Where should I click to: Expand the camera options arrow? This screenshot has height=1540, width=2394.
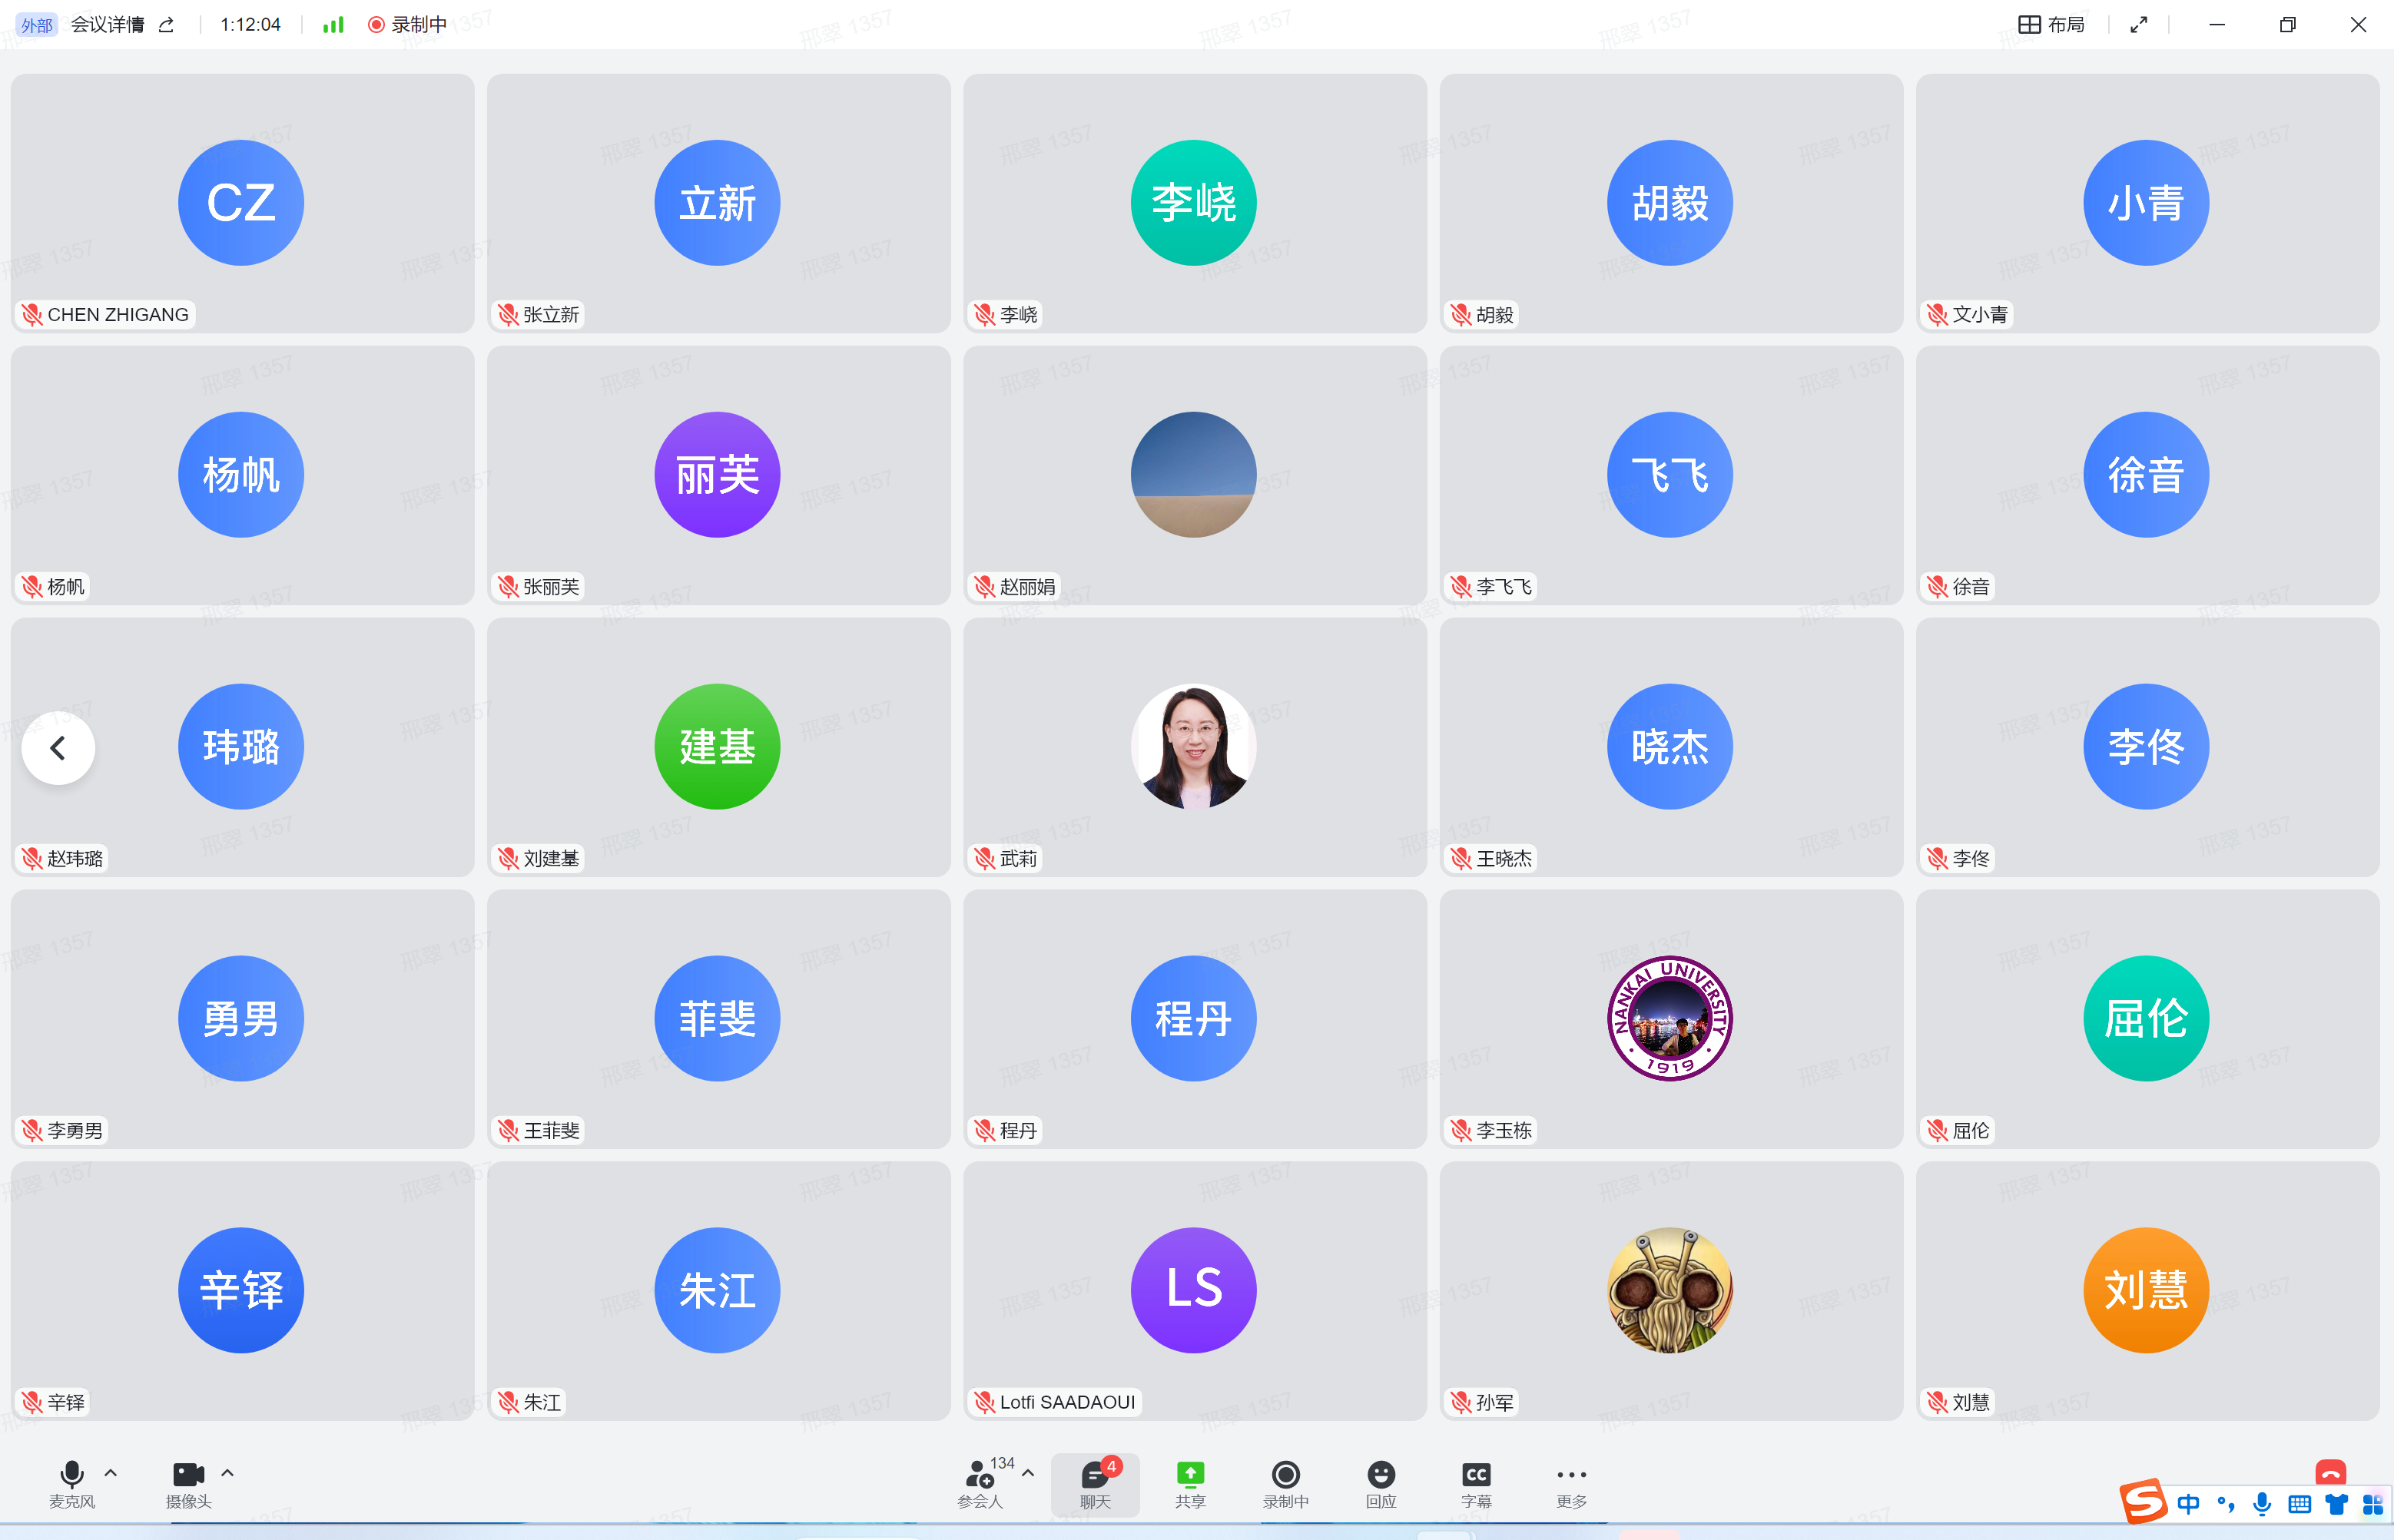(228, 1473)
